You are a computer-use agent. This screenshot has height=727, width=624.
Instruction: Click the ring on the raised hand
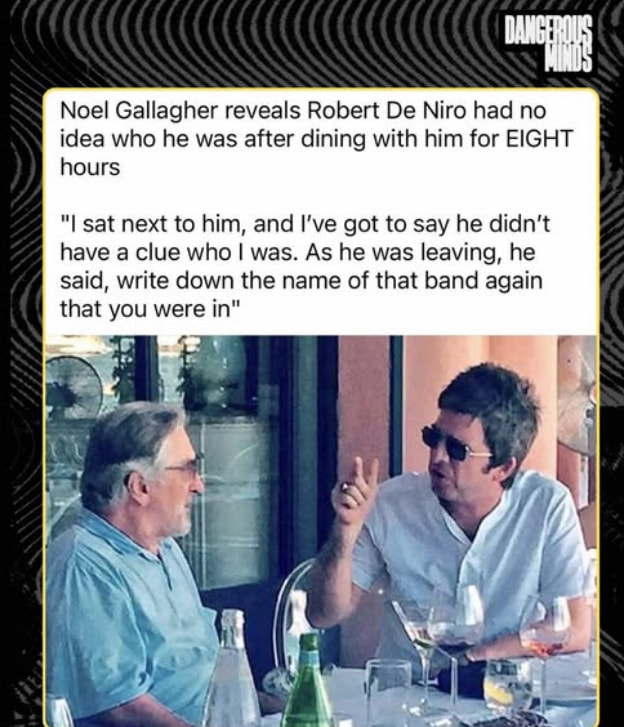tap(345, 486)
